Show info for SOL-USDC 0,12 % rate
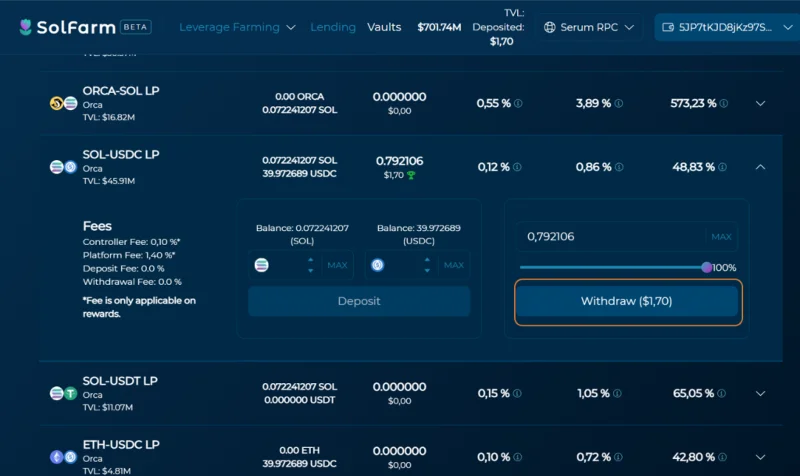The height and width of the screenshot is (476, 800). pyautogui.click(x=517, y=167)
